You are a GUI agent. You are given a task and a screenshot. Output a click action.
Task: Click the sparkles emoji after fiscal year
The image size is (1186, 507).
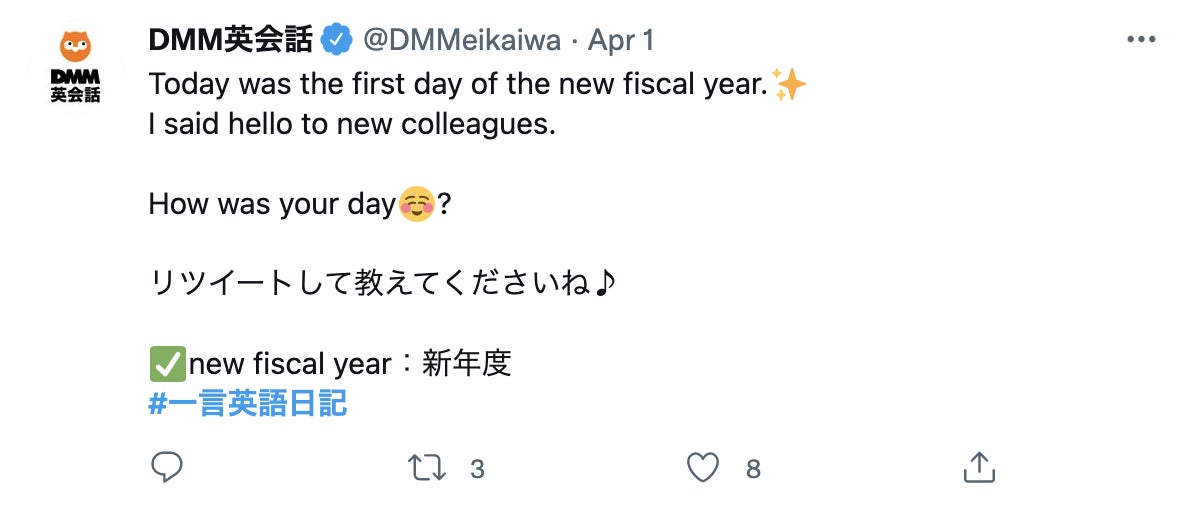pyautogui.click(x=789, y=85)
